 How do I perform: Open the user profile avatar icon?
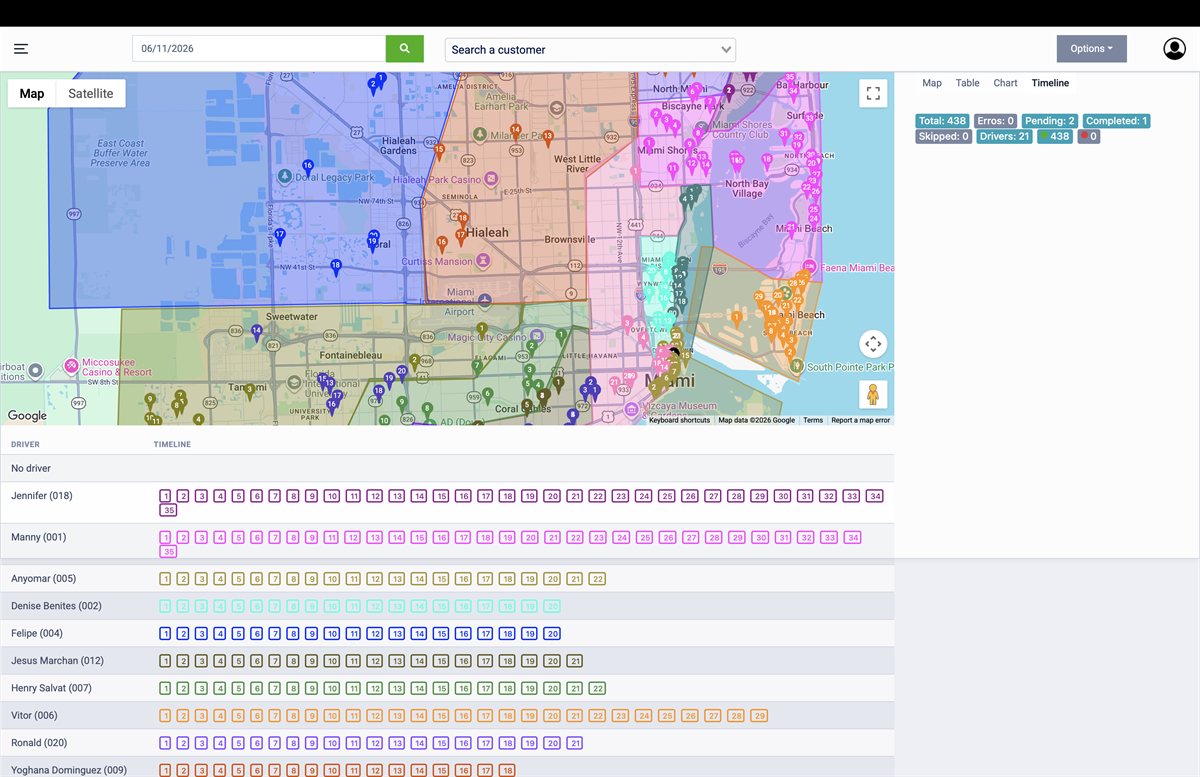1174,49
